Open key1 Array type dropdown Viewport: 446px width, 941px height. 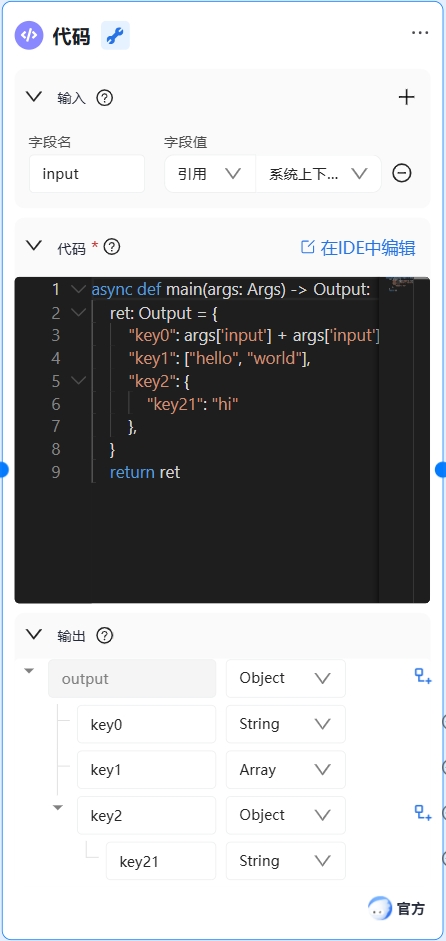tap(286, 770)
